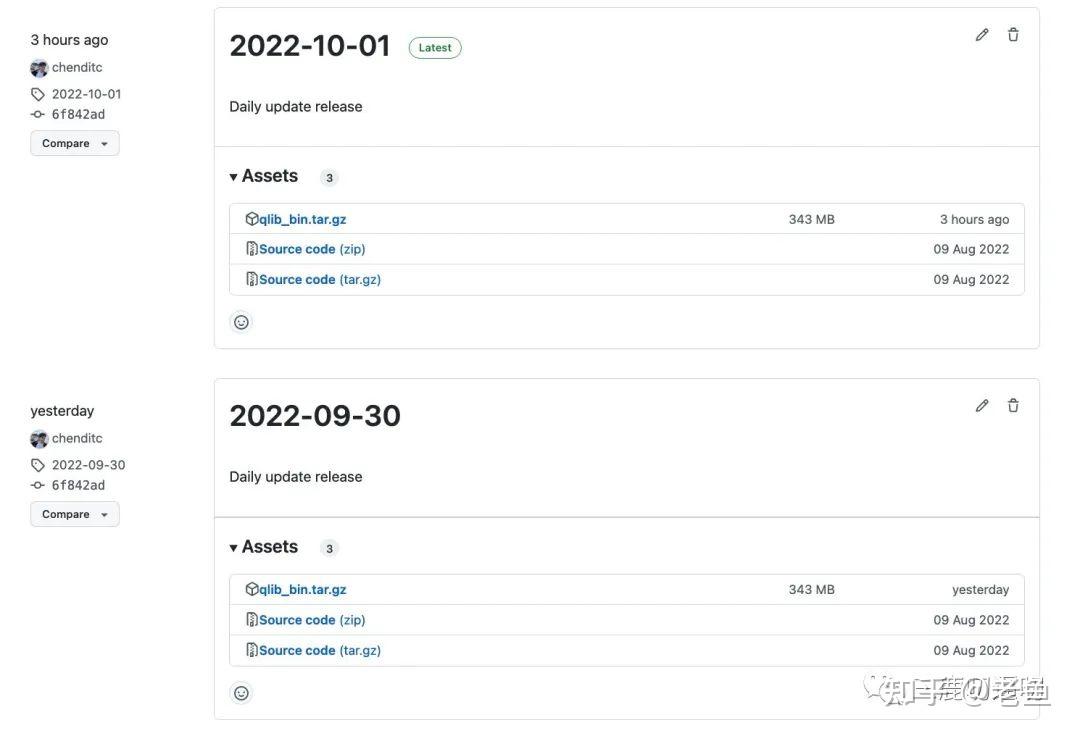This screenshot has height=736, width=1080.
Task: Open the 2022-10-01 tag link in sidebar
Action: tap(86, 94)
